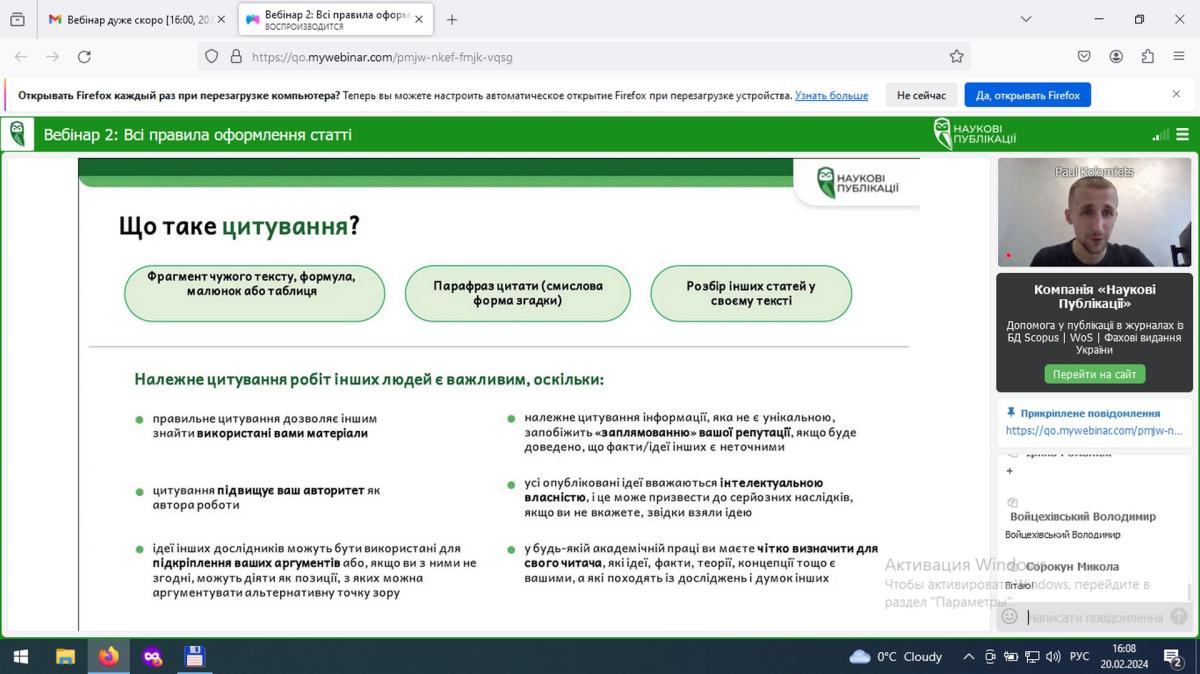Click the 'Розбір інших статей' slide box

pyautogui.click(x=751, y=293)
